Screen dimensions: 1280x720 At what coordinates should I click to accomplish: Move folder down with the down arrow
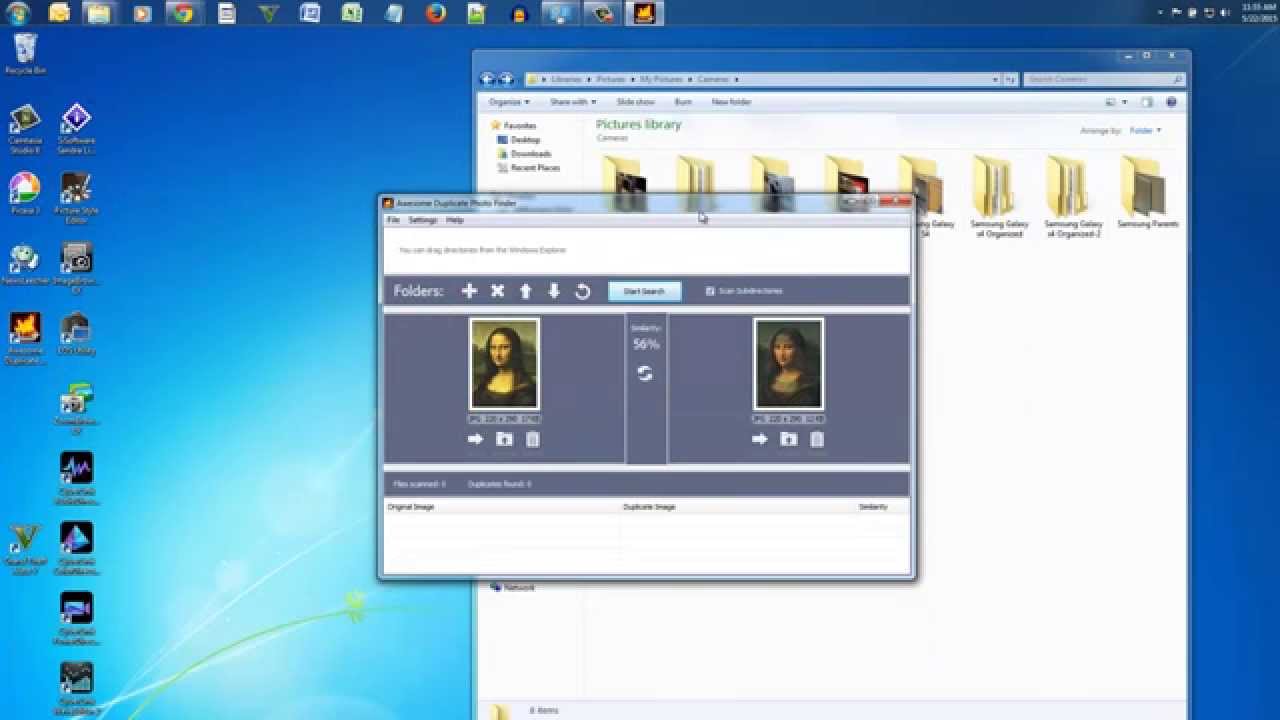[554, 291]
